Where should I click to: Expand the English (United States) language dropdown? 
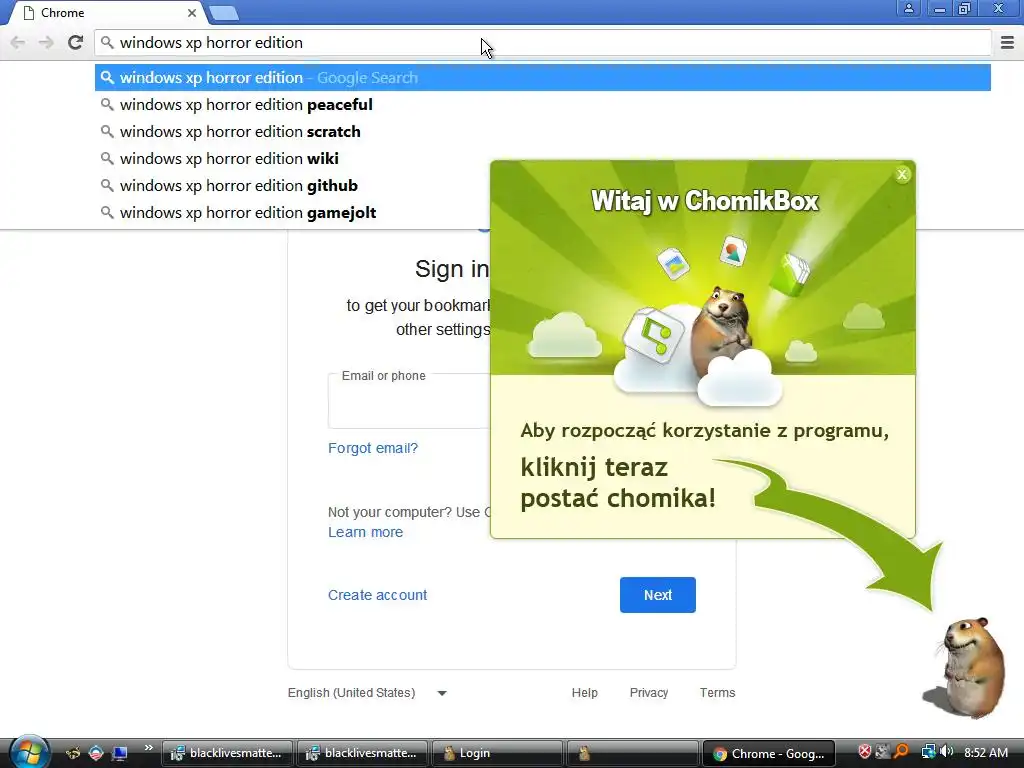(367, 693)
